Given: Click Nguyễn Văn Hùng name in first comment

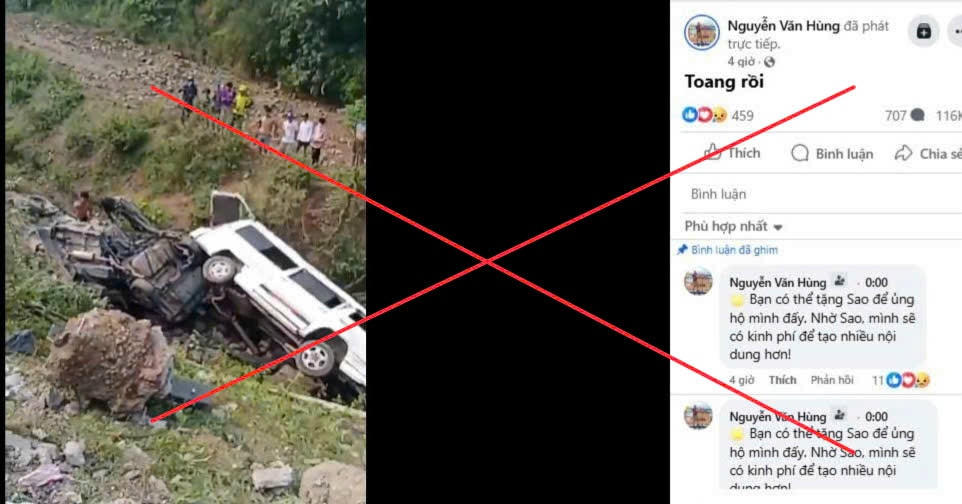Looking at the screenshot, I should [777, 282].
